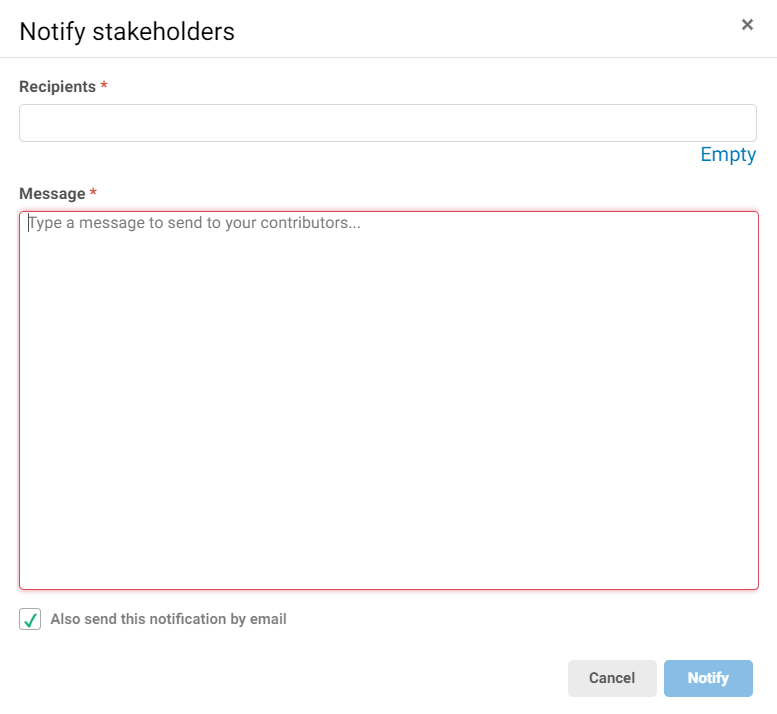The height and width of the screenshot is (714, 777).
Task: Click the Message field label
Action: pos(52,194)
